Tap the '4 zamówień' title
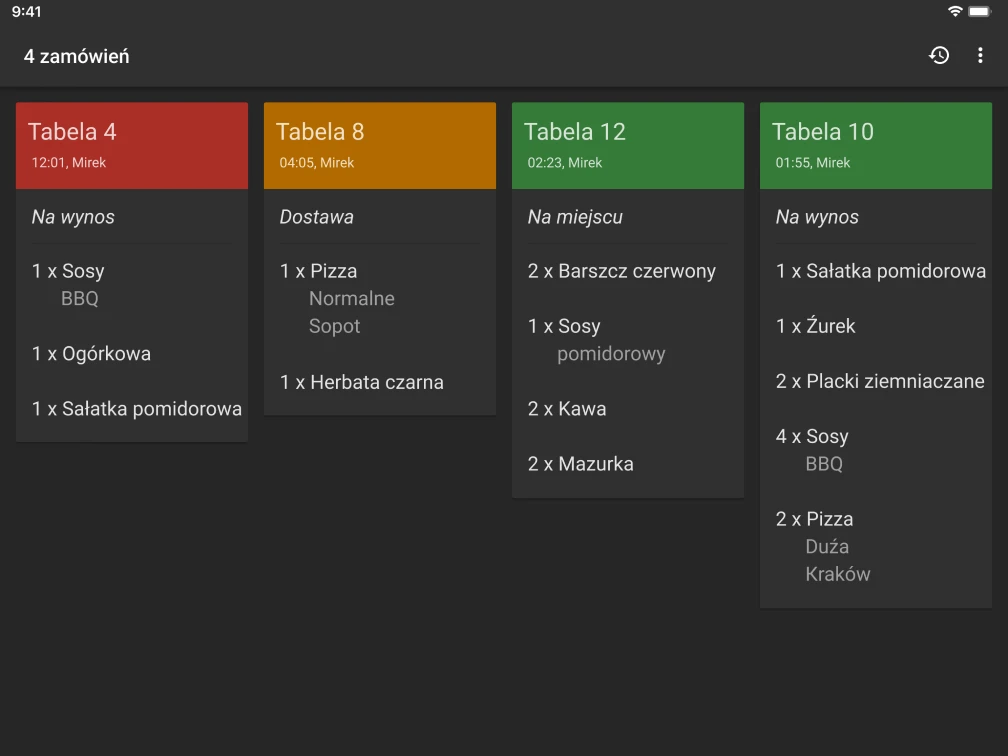This screenshot has width=1008, height=756. [x=77, y=56]
